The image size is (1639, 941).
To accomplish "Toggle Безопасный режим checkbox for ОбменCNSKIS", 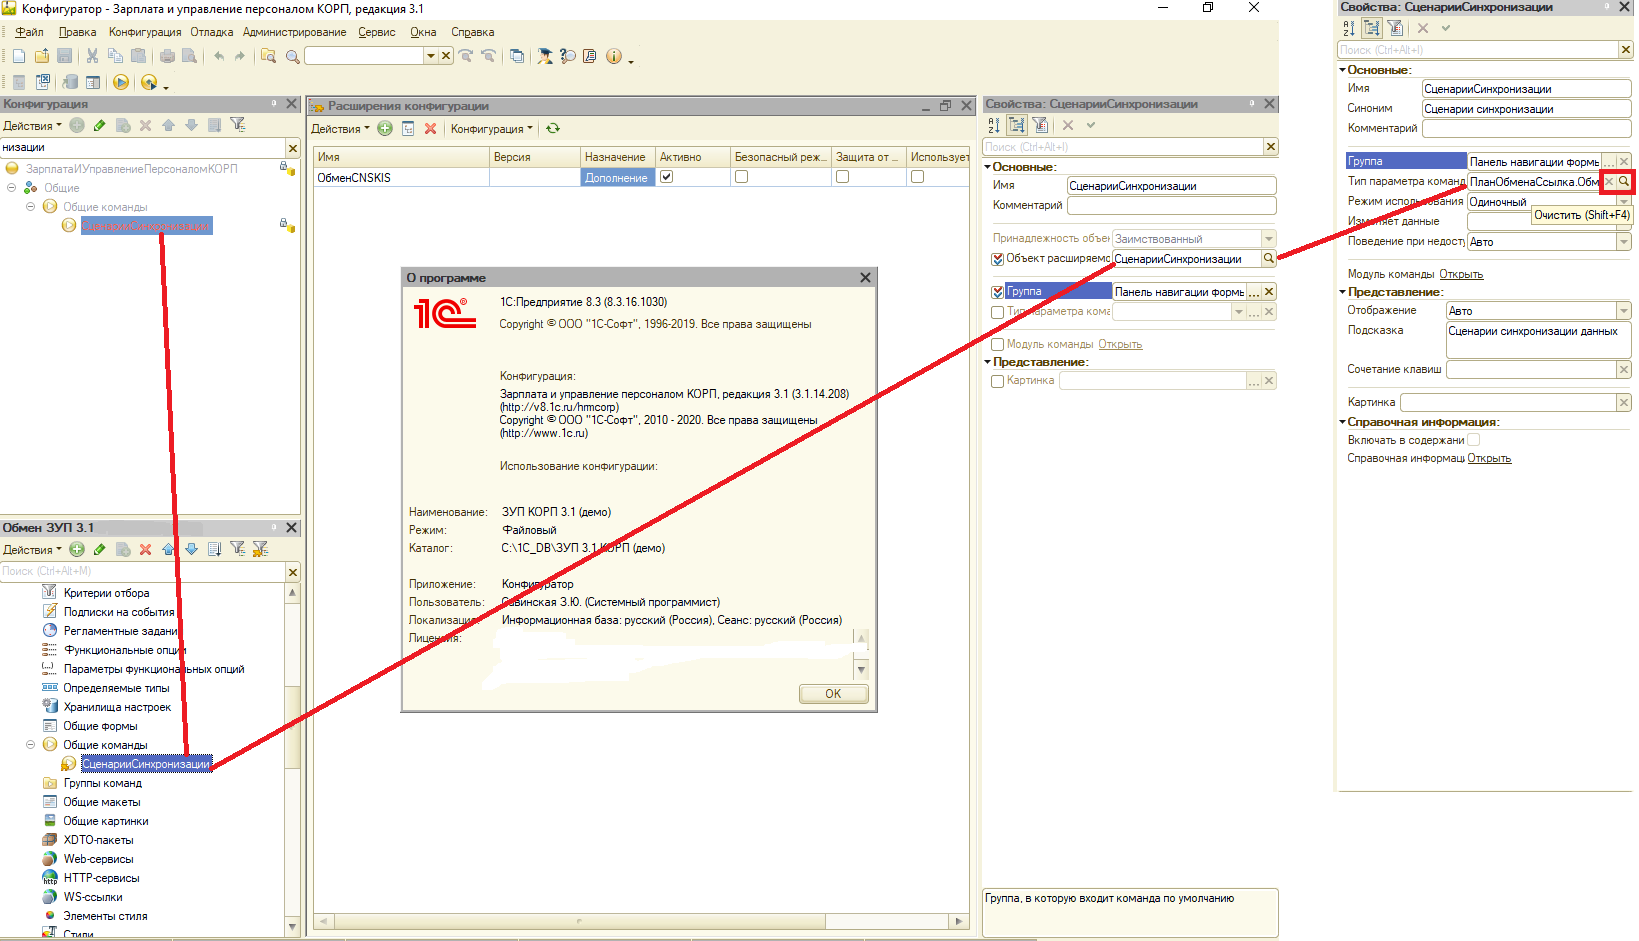I will pyautogui.click(x=741, y=177).
